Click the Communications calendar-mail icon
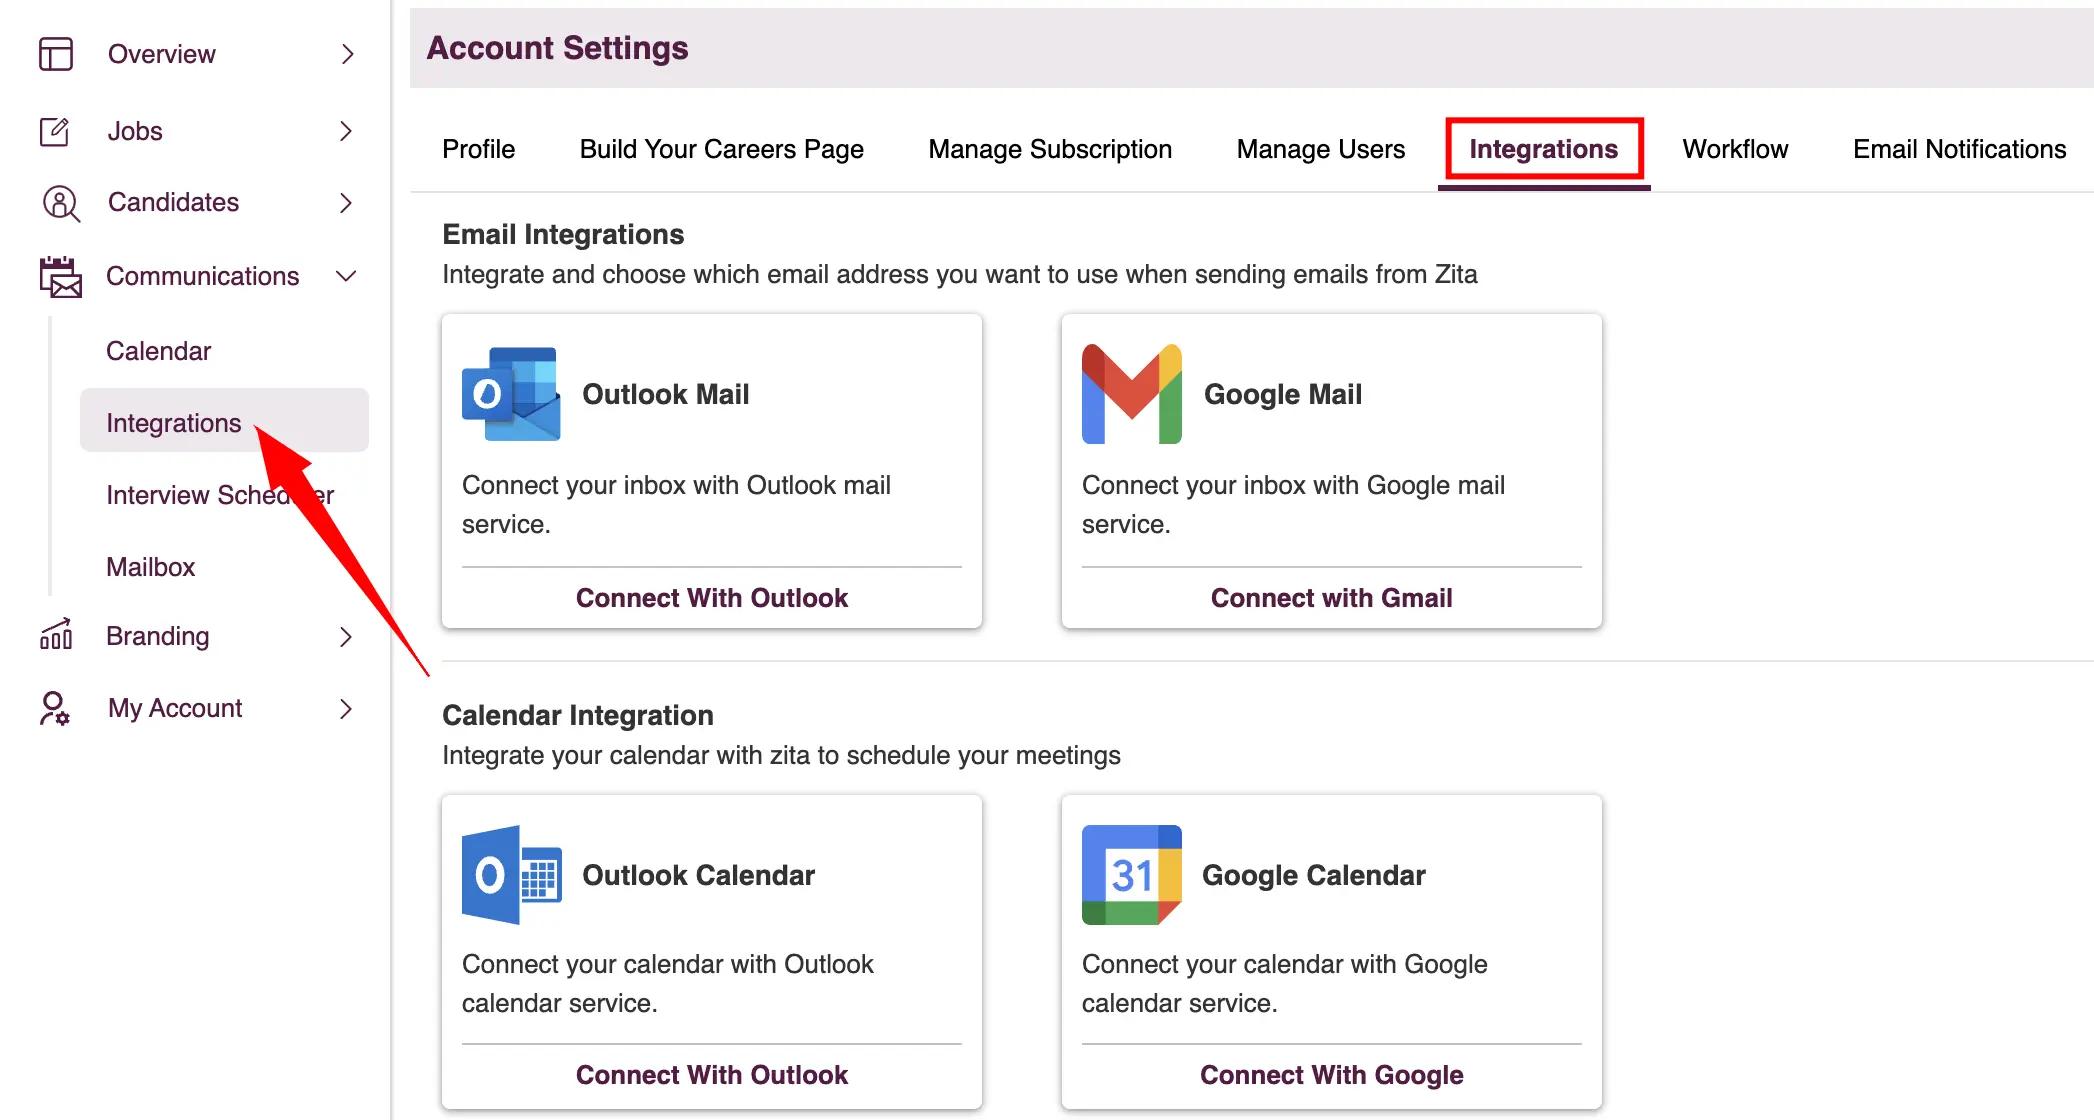 point(61,277)
